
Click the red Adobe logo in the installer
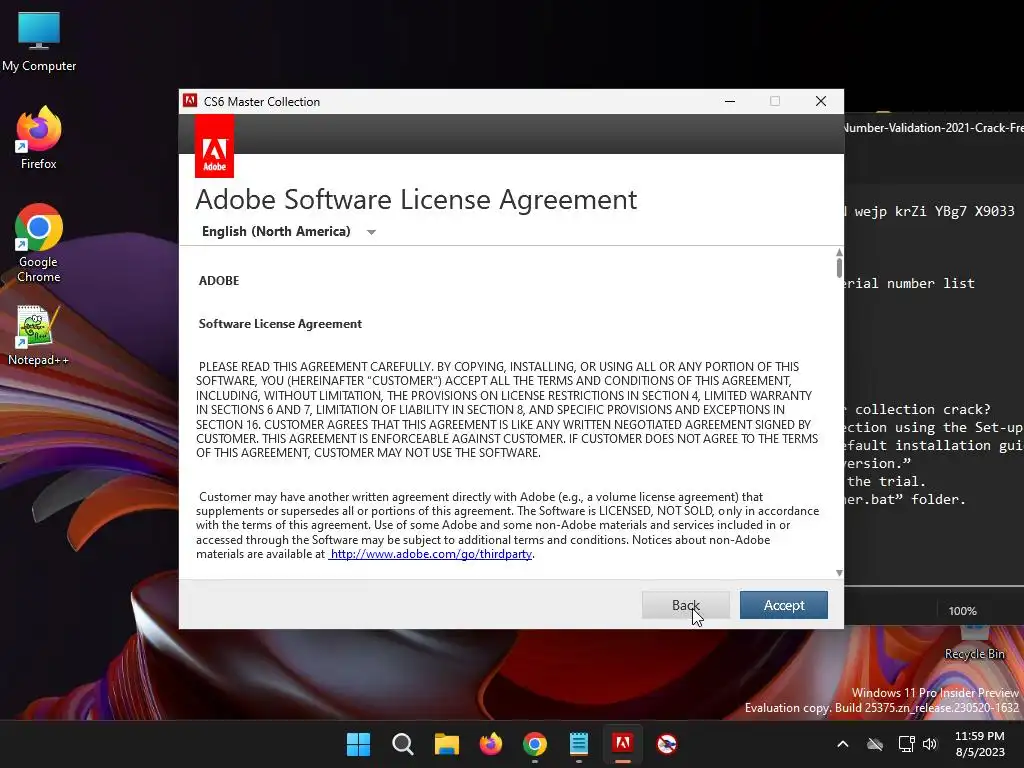click(214, 146)
